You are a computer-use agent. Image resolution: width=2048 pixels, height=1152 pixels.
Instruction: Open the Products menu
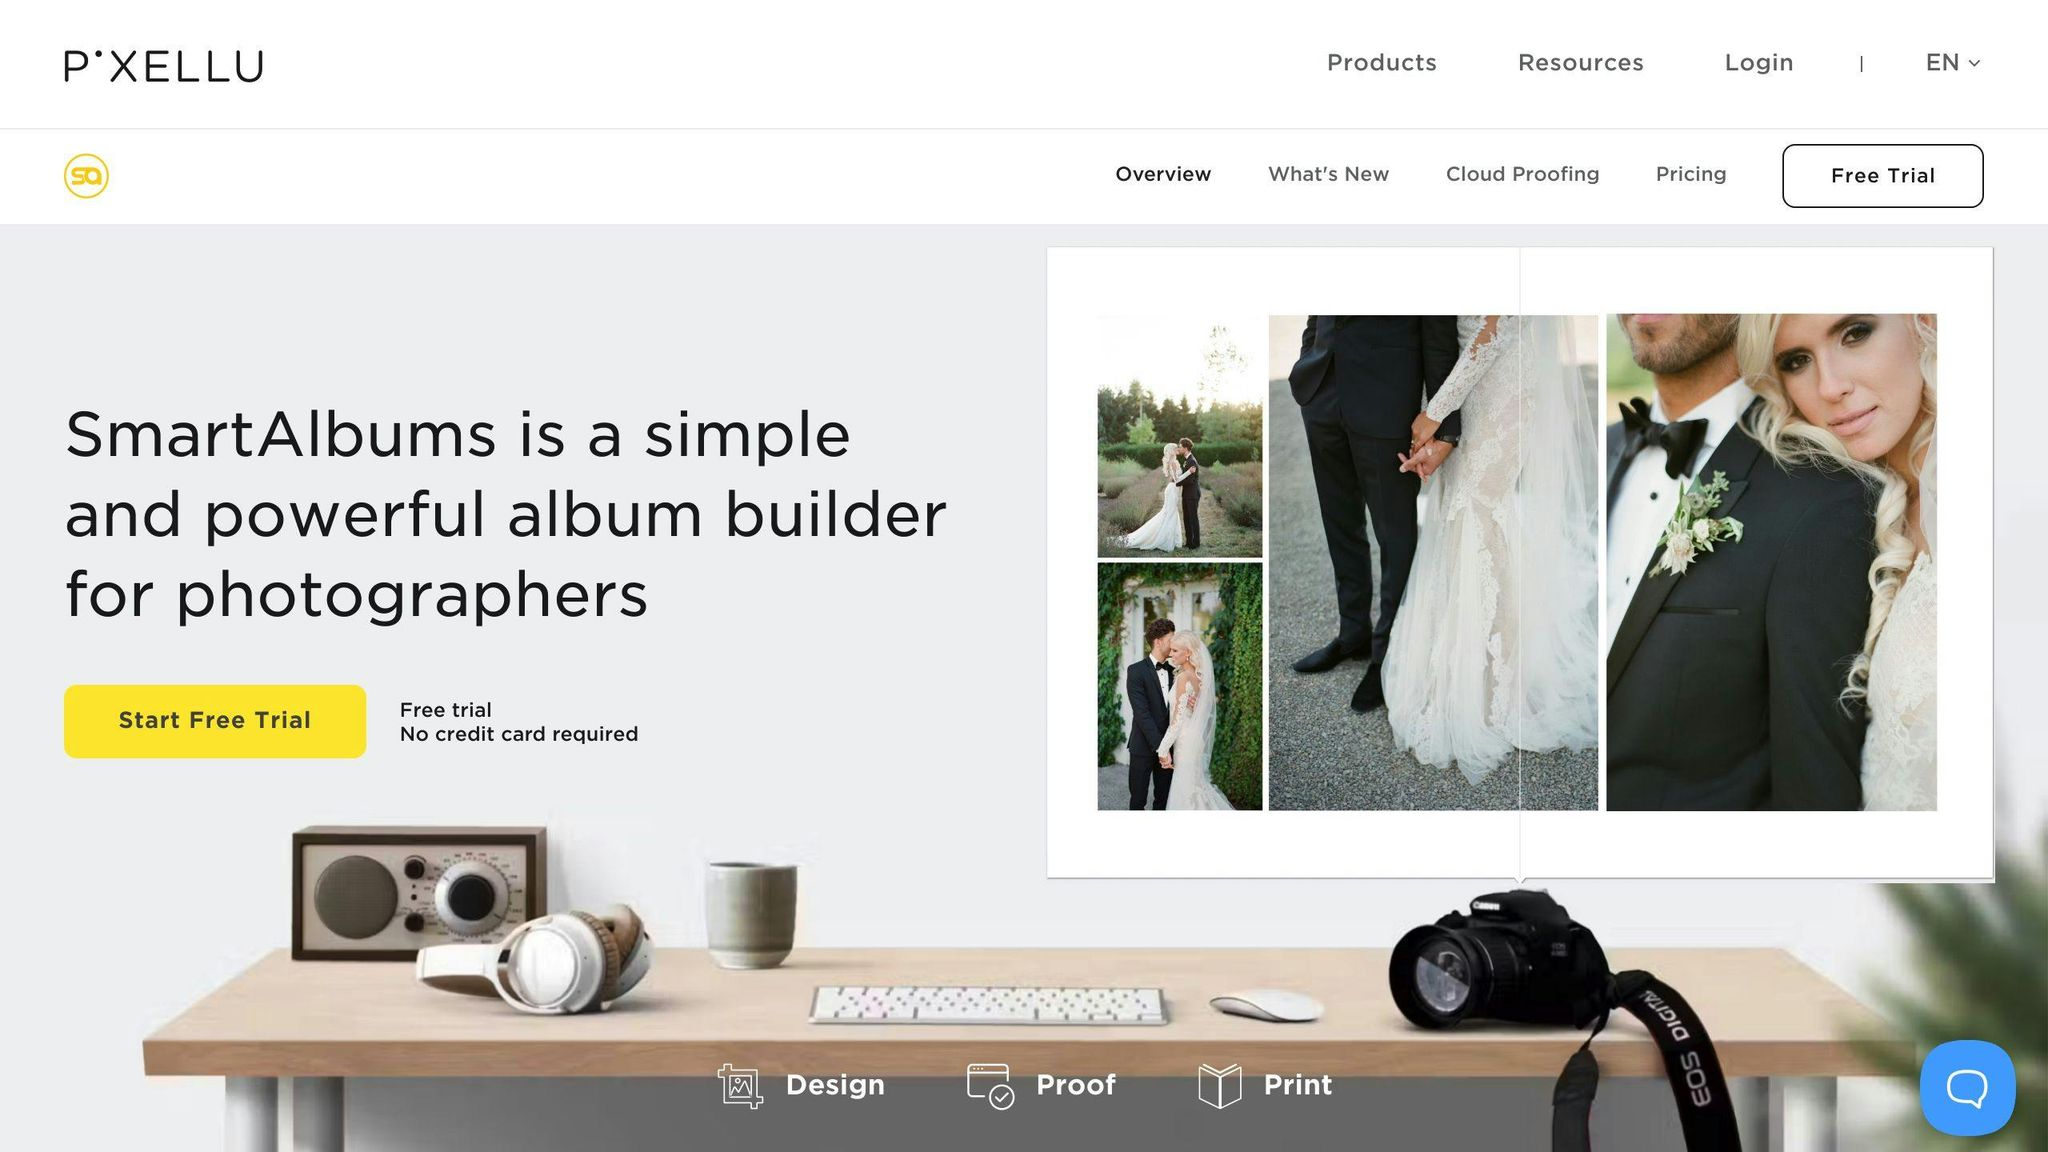[x=1382, y=63]
